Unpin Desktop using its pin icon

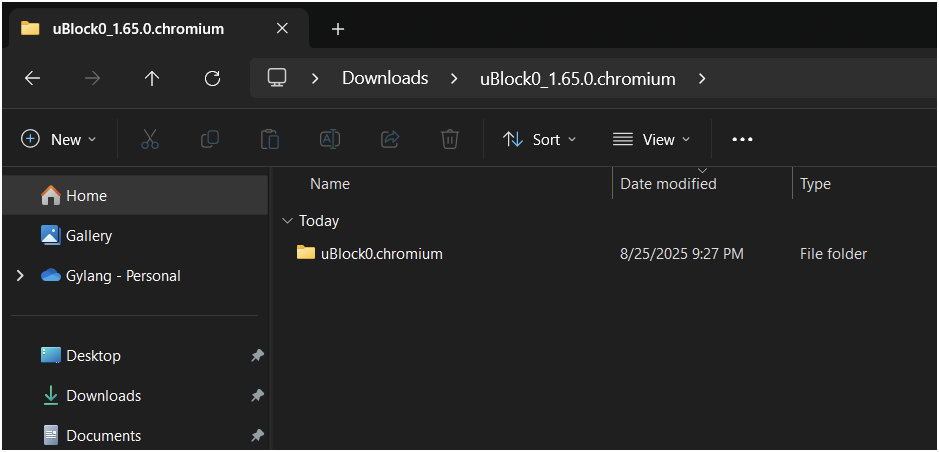pos(258,356)
